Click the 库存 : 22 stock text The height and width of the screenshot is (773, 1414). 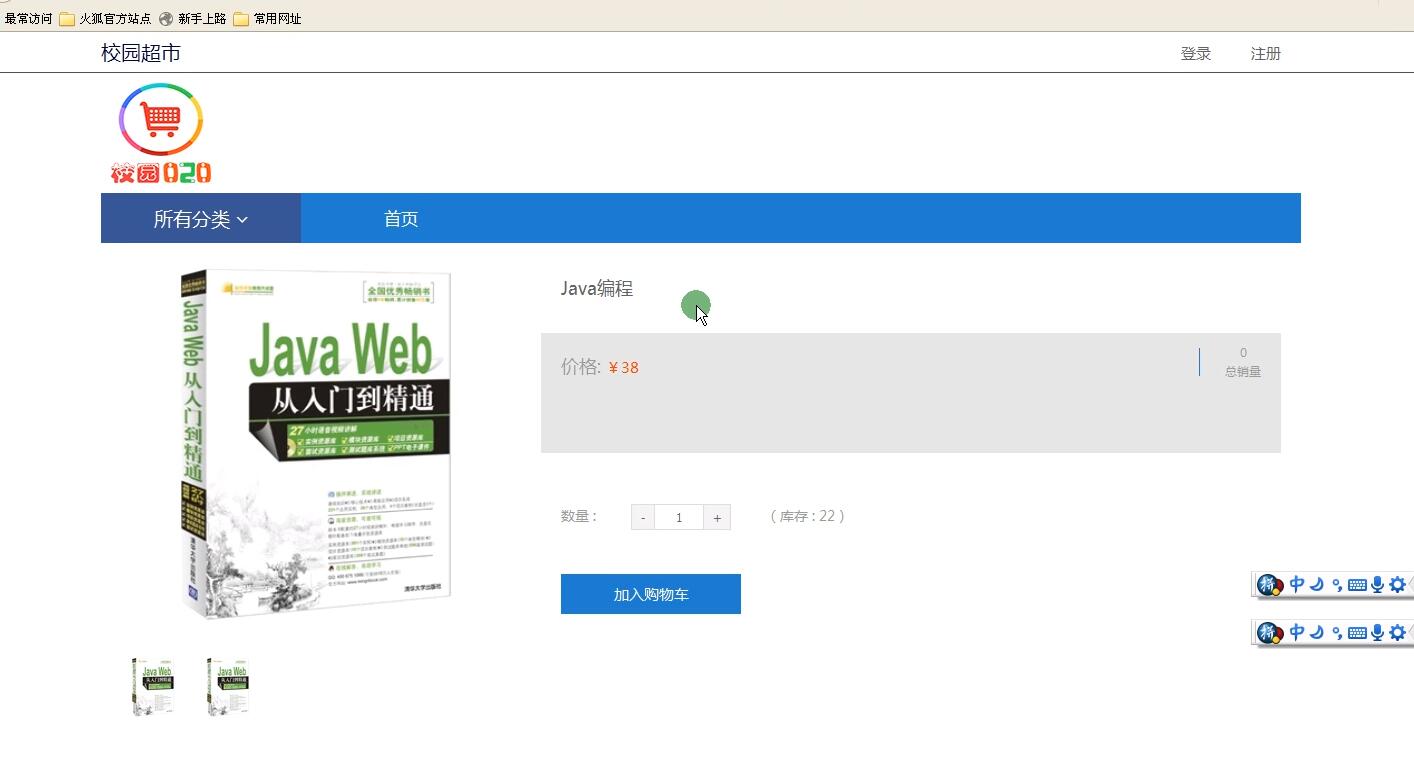808,516
